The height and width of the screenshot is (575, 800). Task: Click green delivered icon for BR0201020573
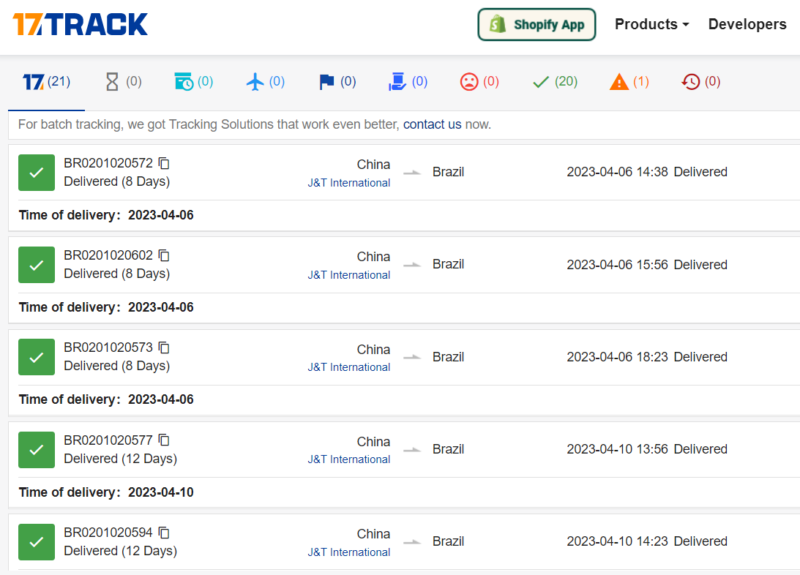pos(36,357)
